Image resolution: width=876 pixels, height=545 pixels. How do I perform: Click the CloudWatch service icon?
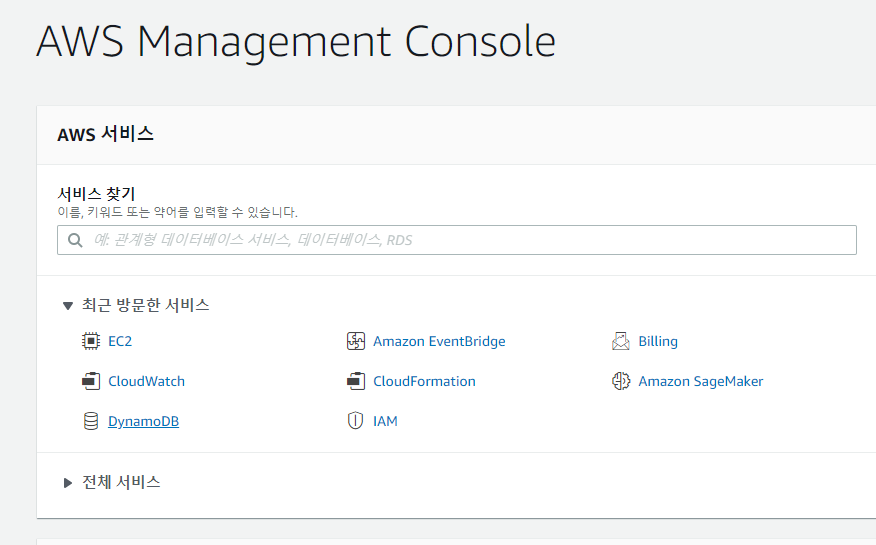pyautogui.click(x=91, y=381)
